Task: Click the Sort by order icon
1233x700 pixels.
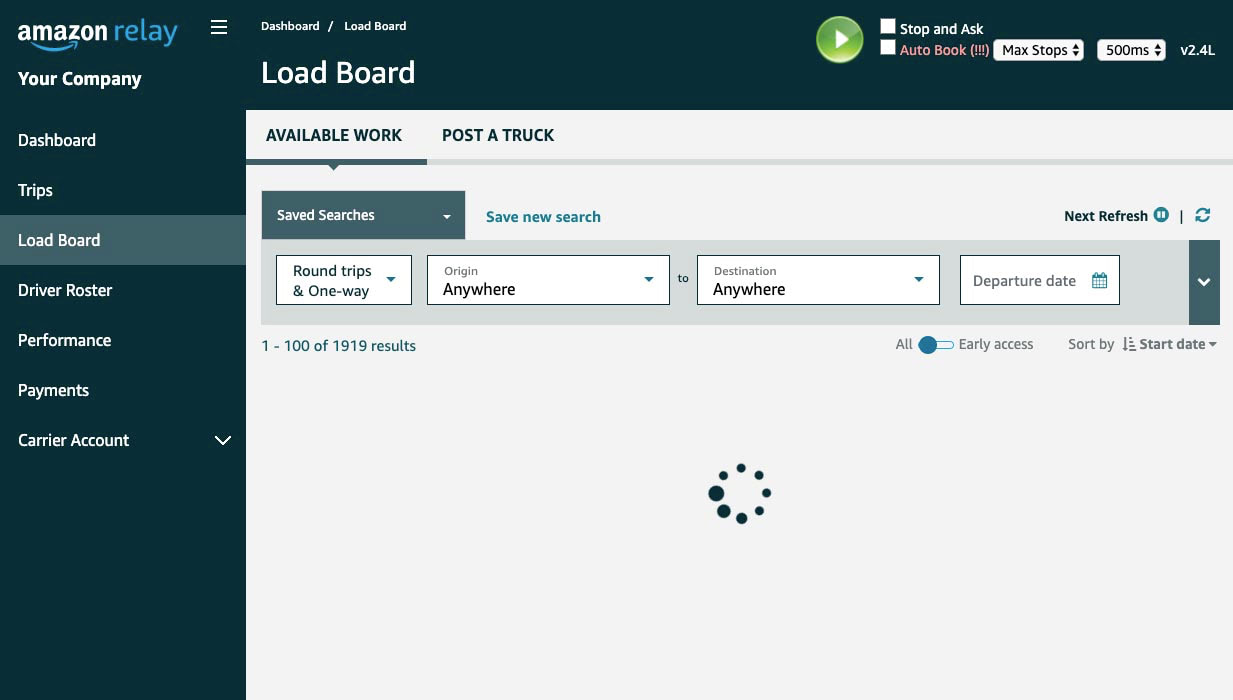Action: pos(1129,344)
